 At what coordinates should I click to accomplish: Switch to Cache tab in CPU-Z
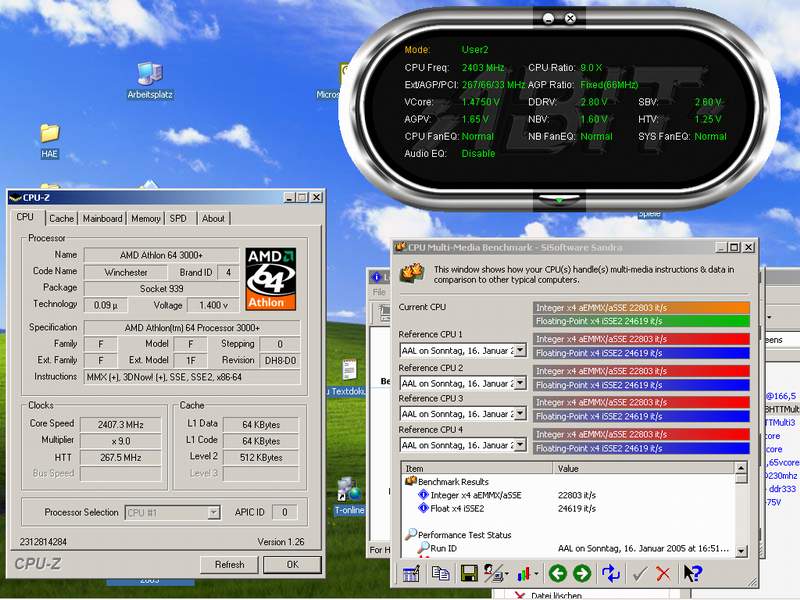pos(61,218)
